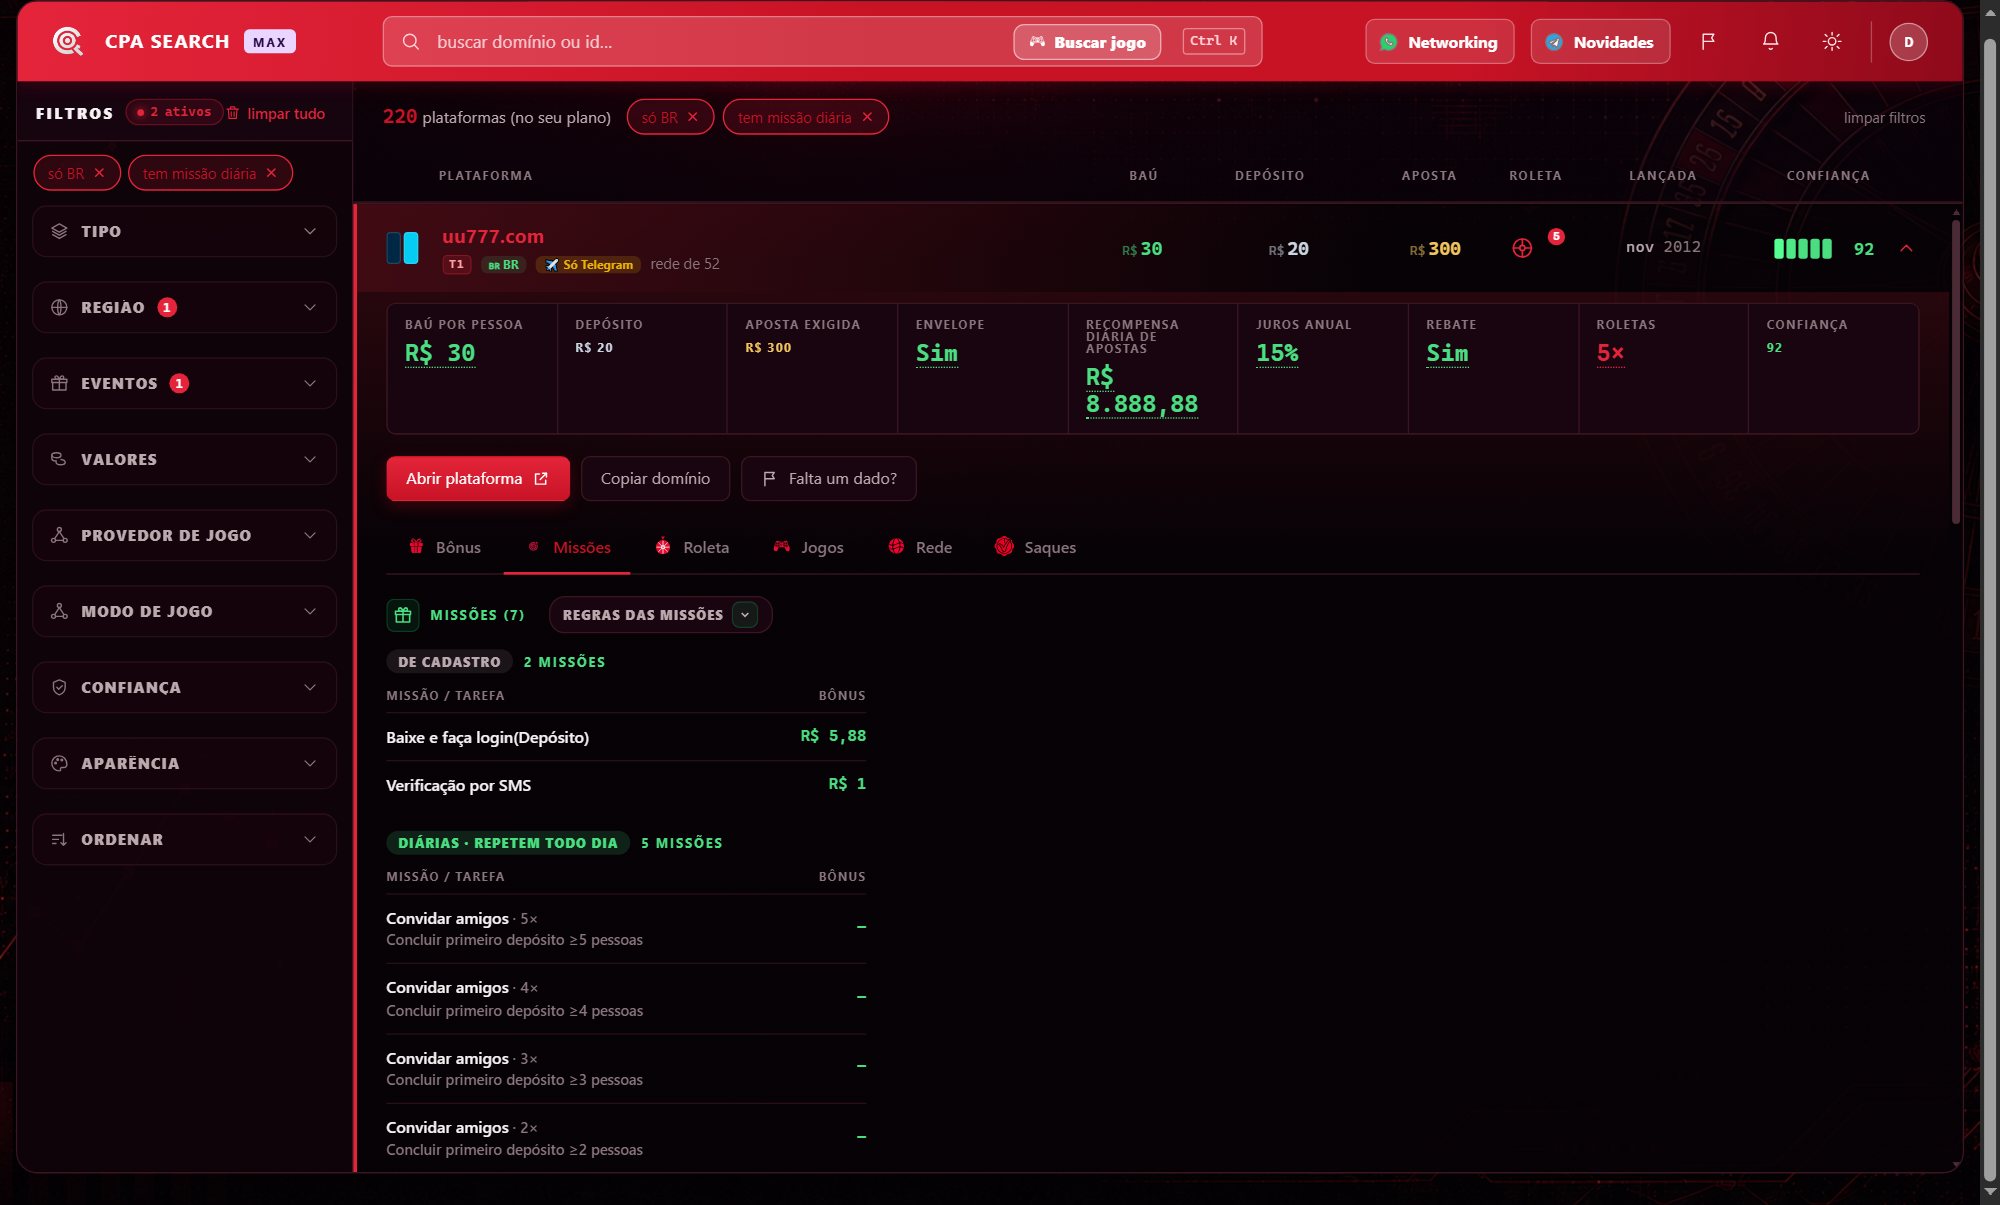This screenshot has height=1205, width=2000.
Task: Click the uu777.com platform logo thumbnail
Action: (403, 248)
